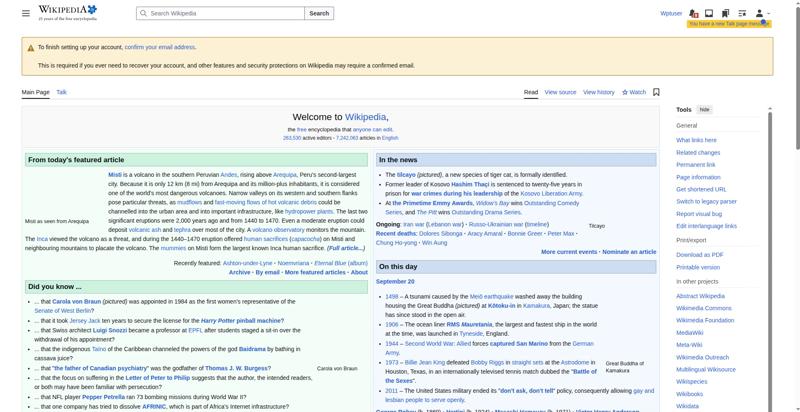Open the View history tab
This screenshot has width=800, height=412.
(598, 92)
